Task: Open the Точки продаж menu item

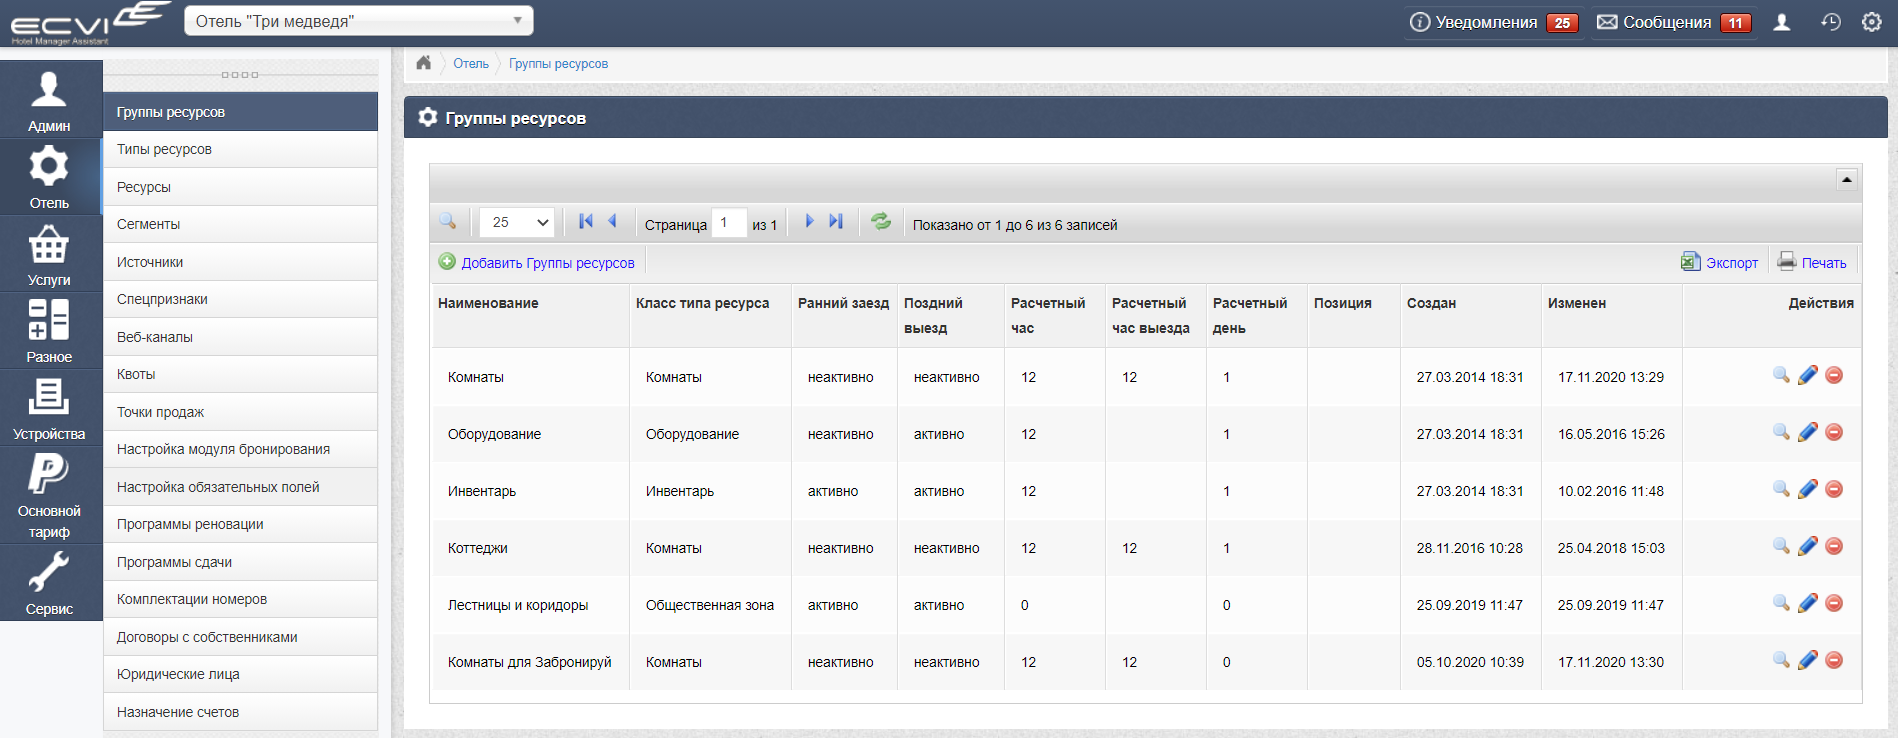Action: point(240,412)
